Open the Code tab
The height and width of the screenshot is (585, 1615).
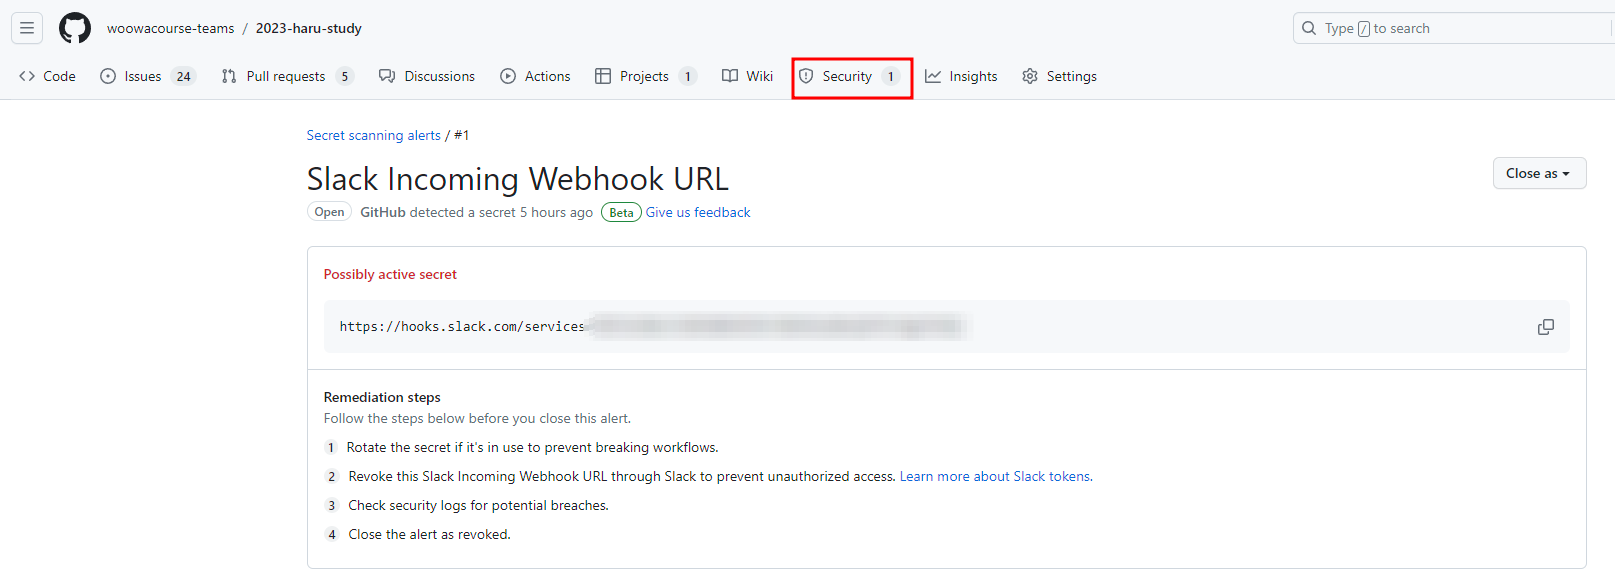tap(48, 76)
